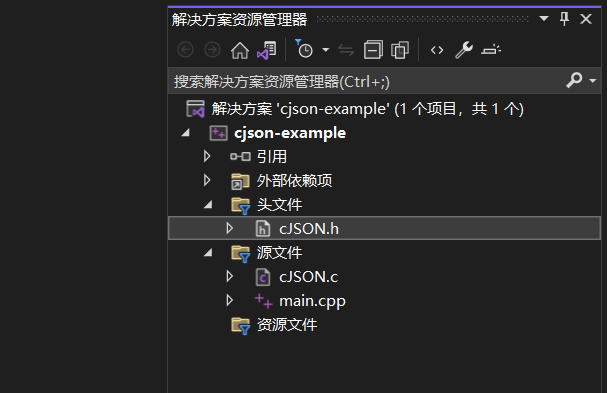Collapse the cjson-example project node
This screenshot has height=393, width=607.
coord(186,133)
